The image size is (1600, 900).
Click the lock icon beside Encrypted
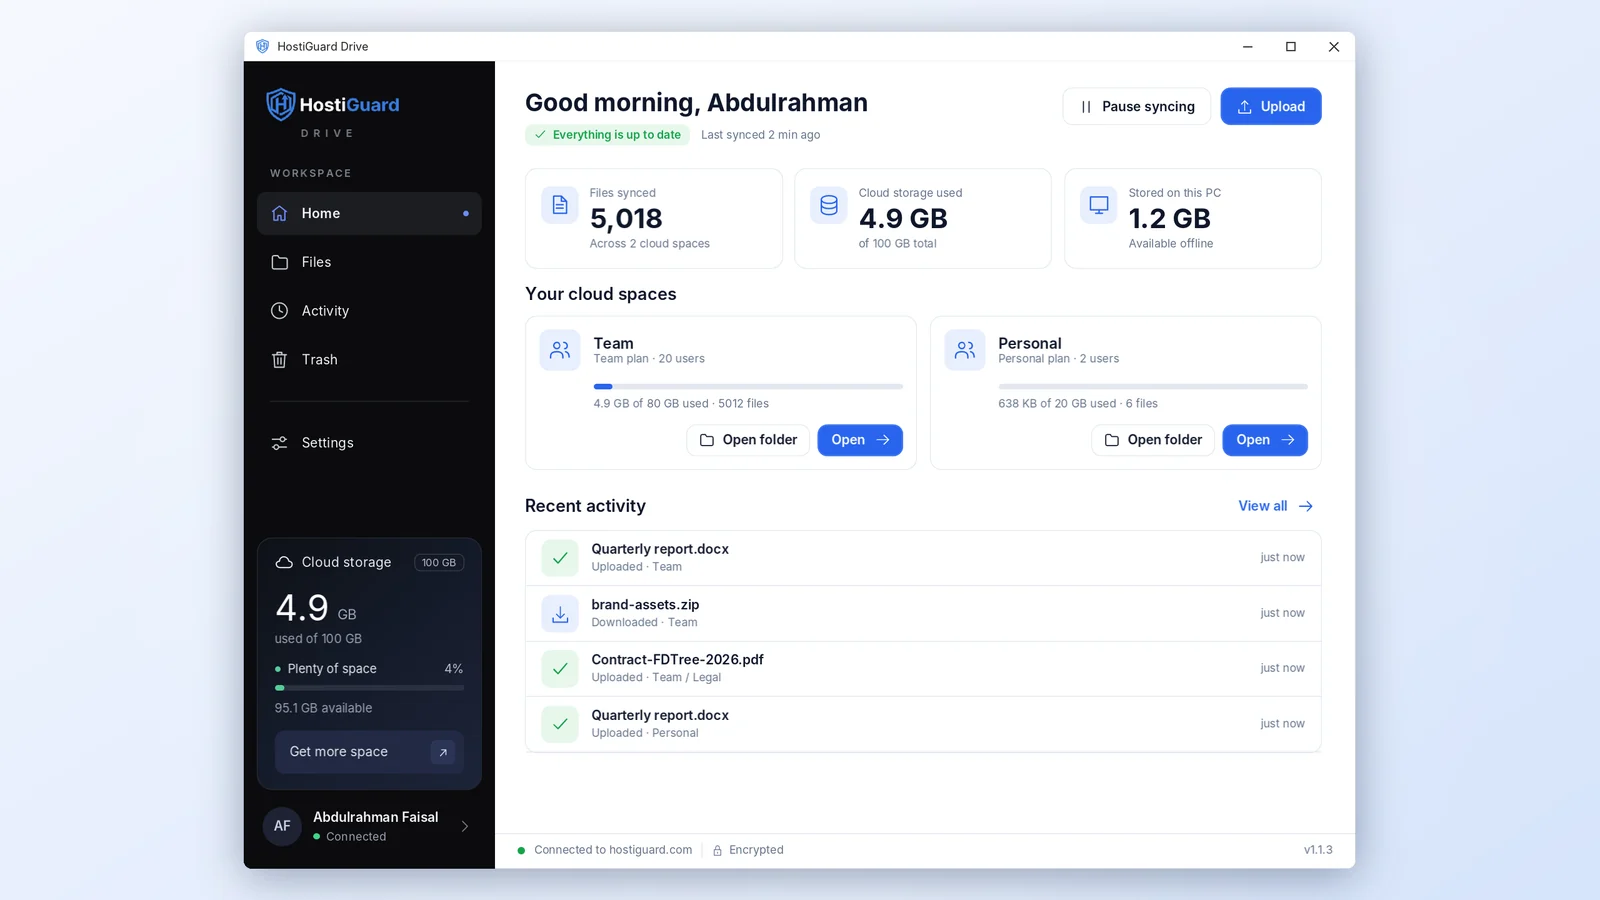[717, 850]
